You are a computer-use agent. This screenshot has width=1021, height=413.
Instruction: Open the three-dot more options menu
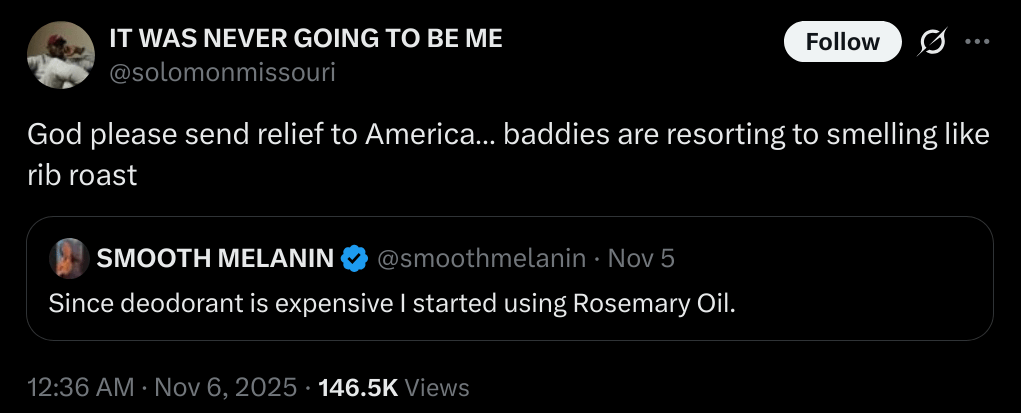[x=976, y=42]
